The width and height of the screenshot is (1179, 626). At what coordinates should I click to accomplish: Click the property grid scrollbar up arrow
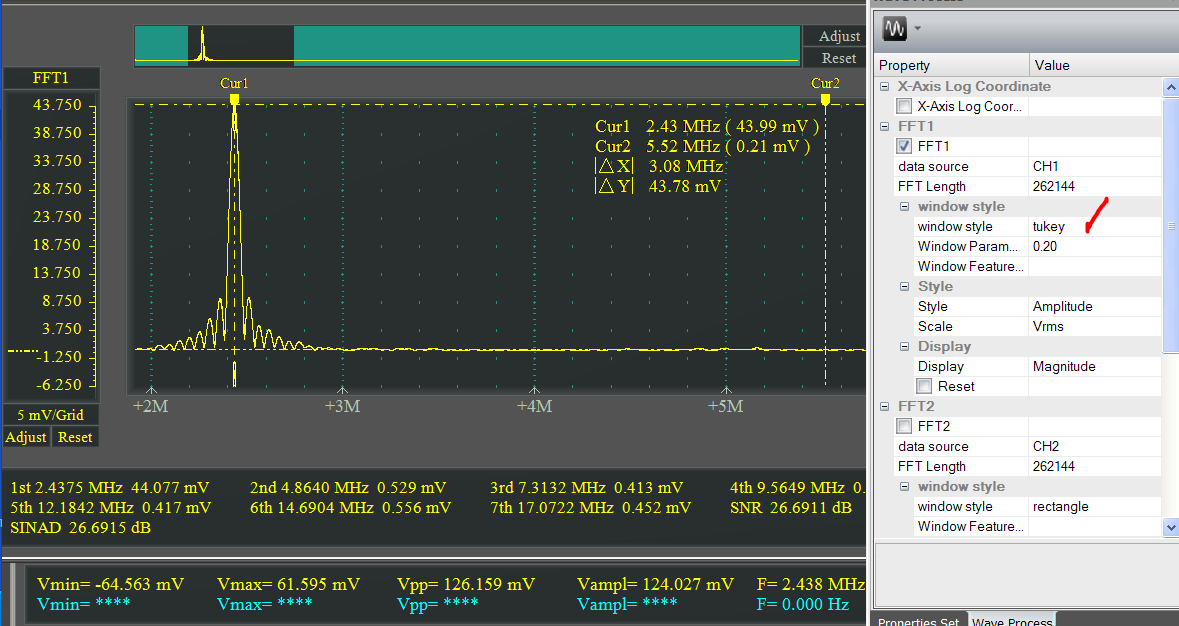pyautogui.click(x=1171, y=87)
